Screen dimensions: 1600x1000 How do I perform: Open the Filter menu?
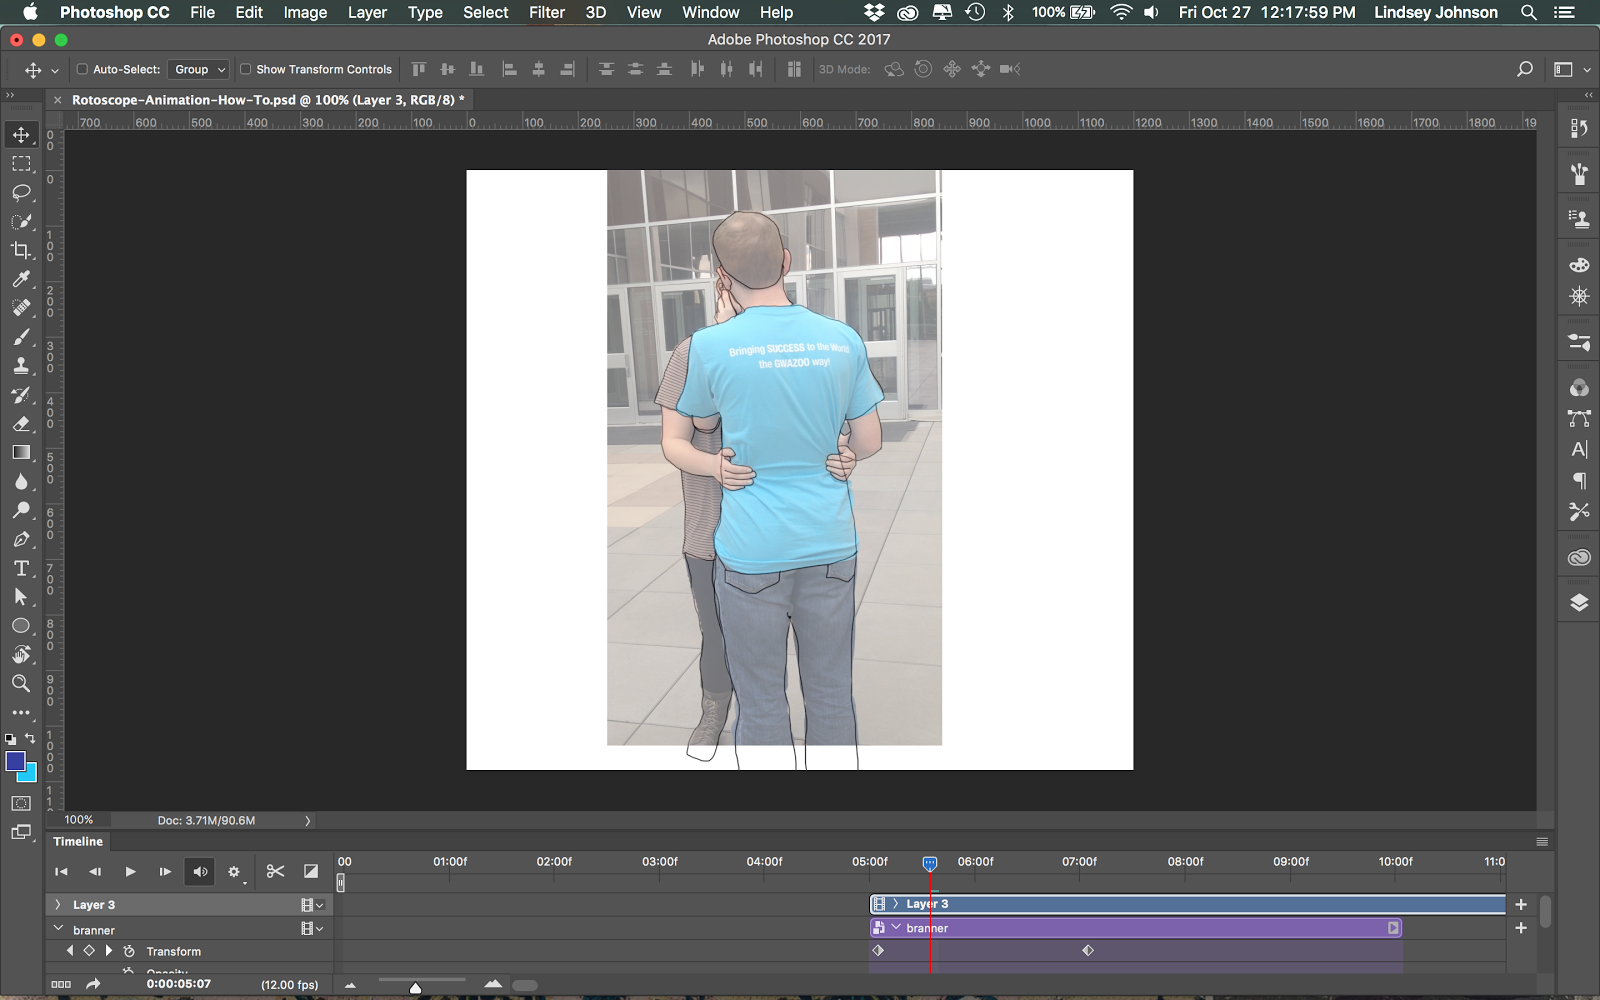pyautogui.click(x=546, y=12)
